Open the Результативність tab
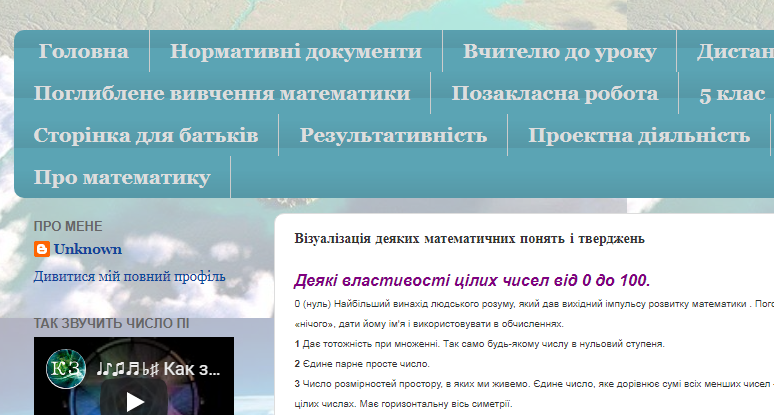 click(393, 135)
